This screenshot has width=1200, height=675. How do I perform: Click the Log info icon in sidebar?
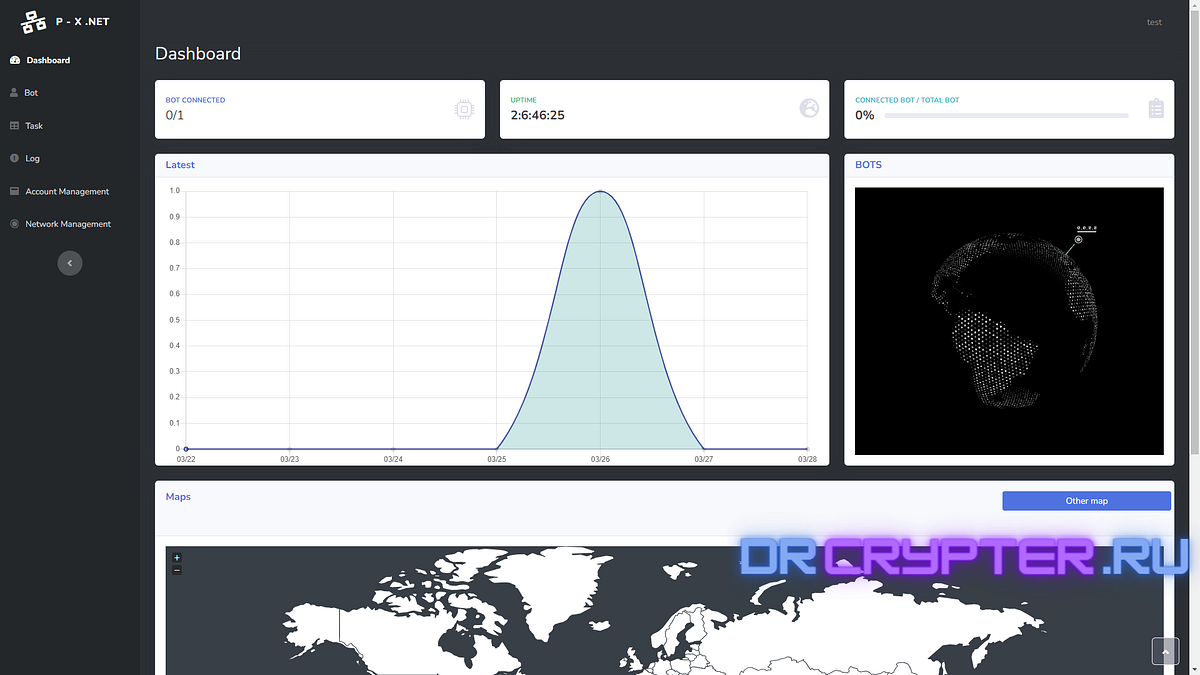coord(14,158)
